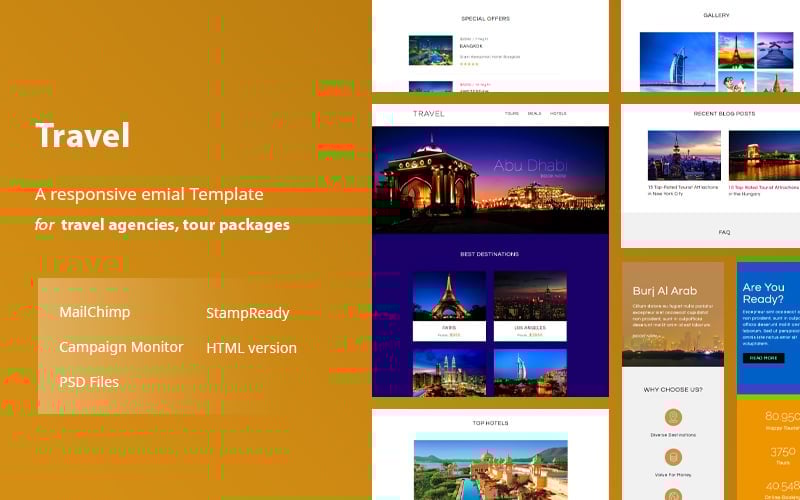The width and height of the screenshot is (800, 500).
Task: Click the Value For Money circular icon
Action: coord(673,457)
